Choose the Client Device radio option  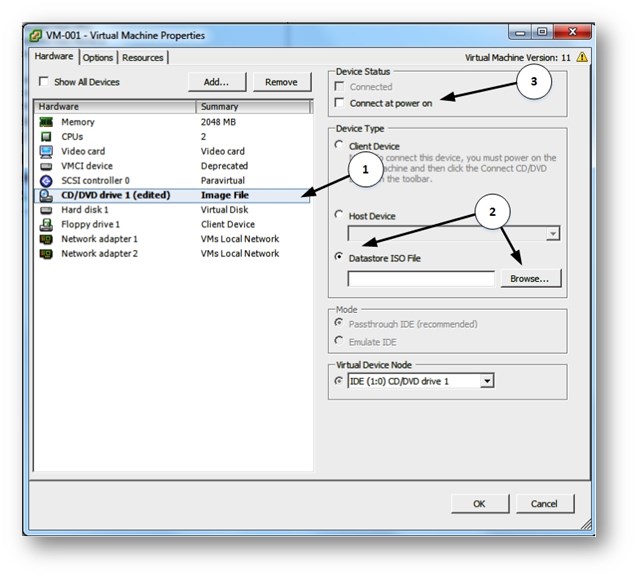click(341, 145)
